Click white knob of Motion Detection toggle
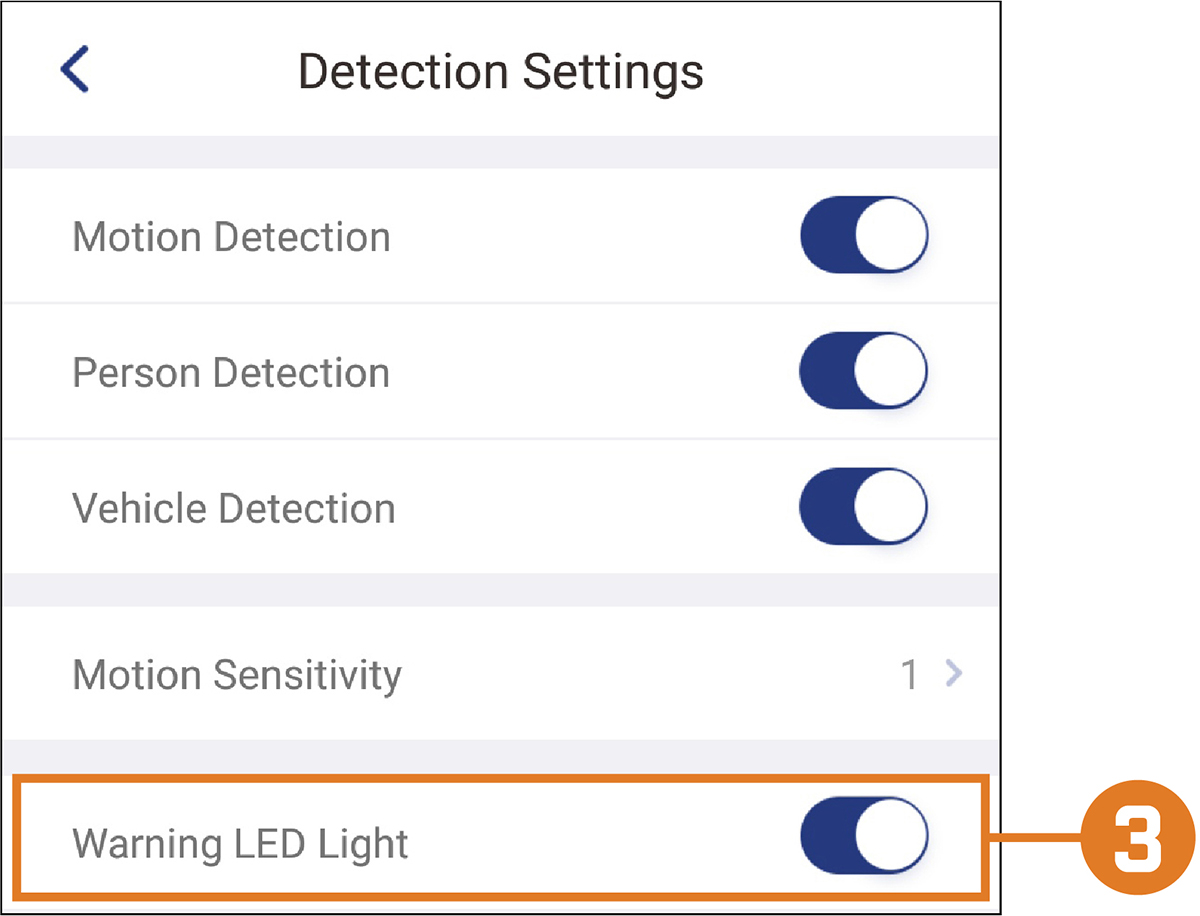Screen dimensions: 1200x916 (893, 236)
